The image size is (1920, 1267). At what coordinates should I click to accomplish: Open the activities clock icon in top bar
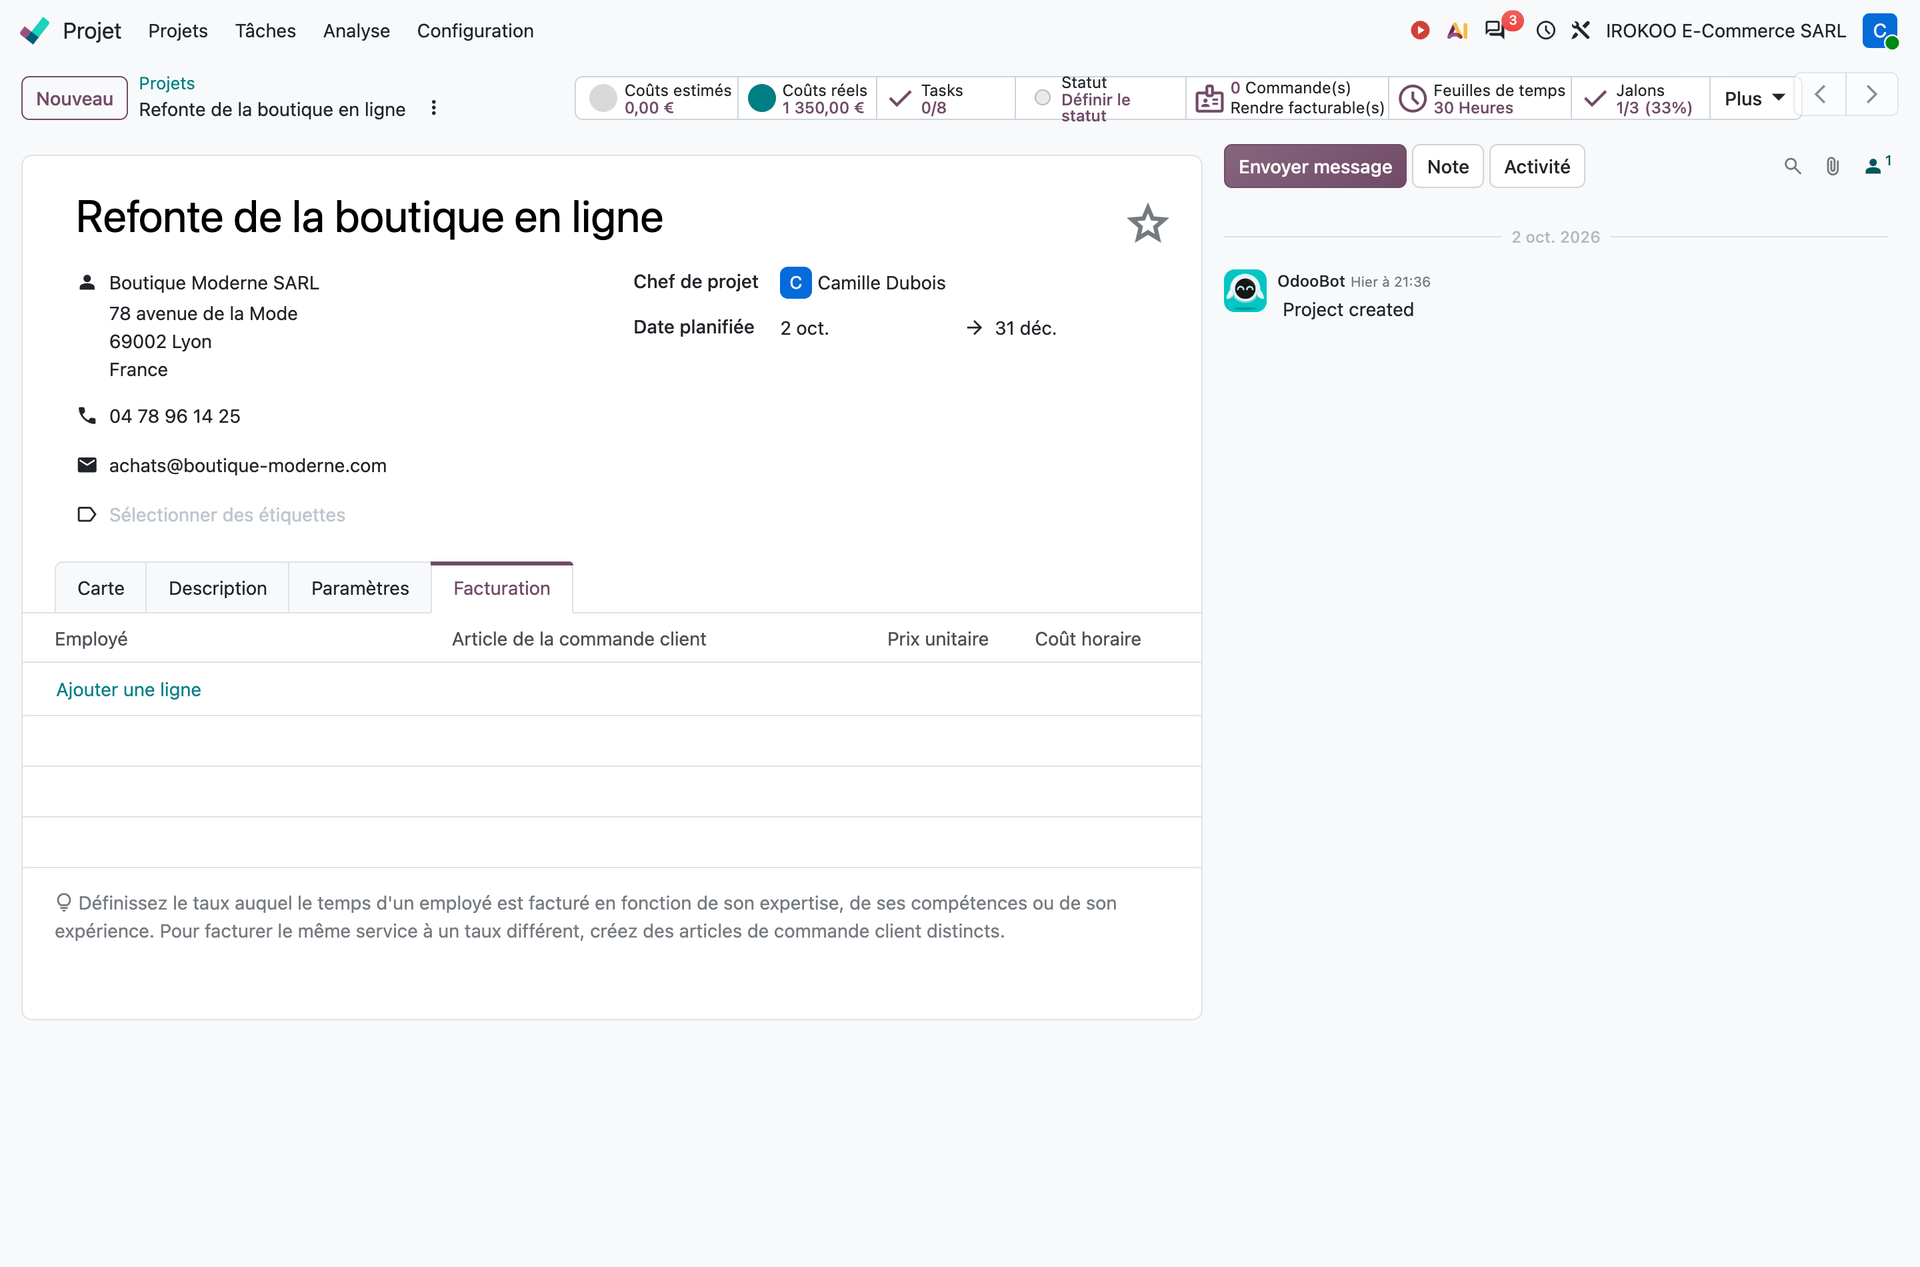[1545, 31]
